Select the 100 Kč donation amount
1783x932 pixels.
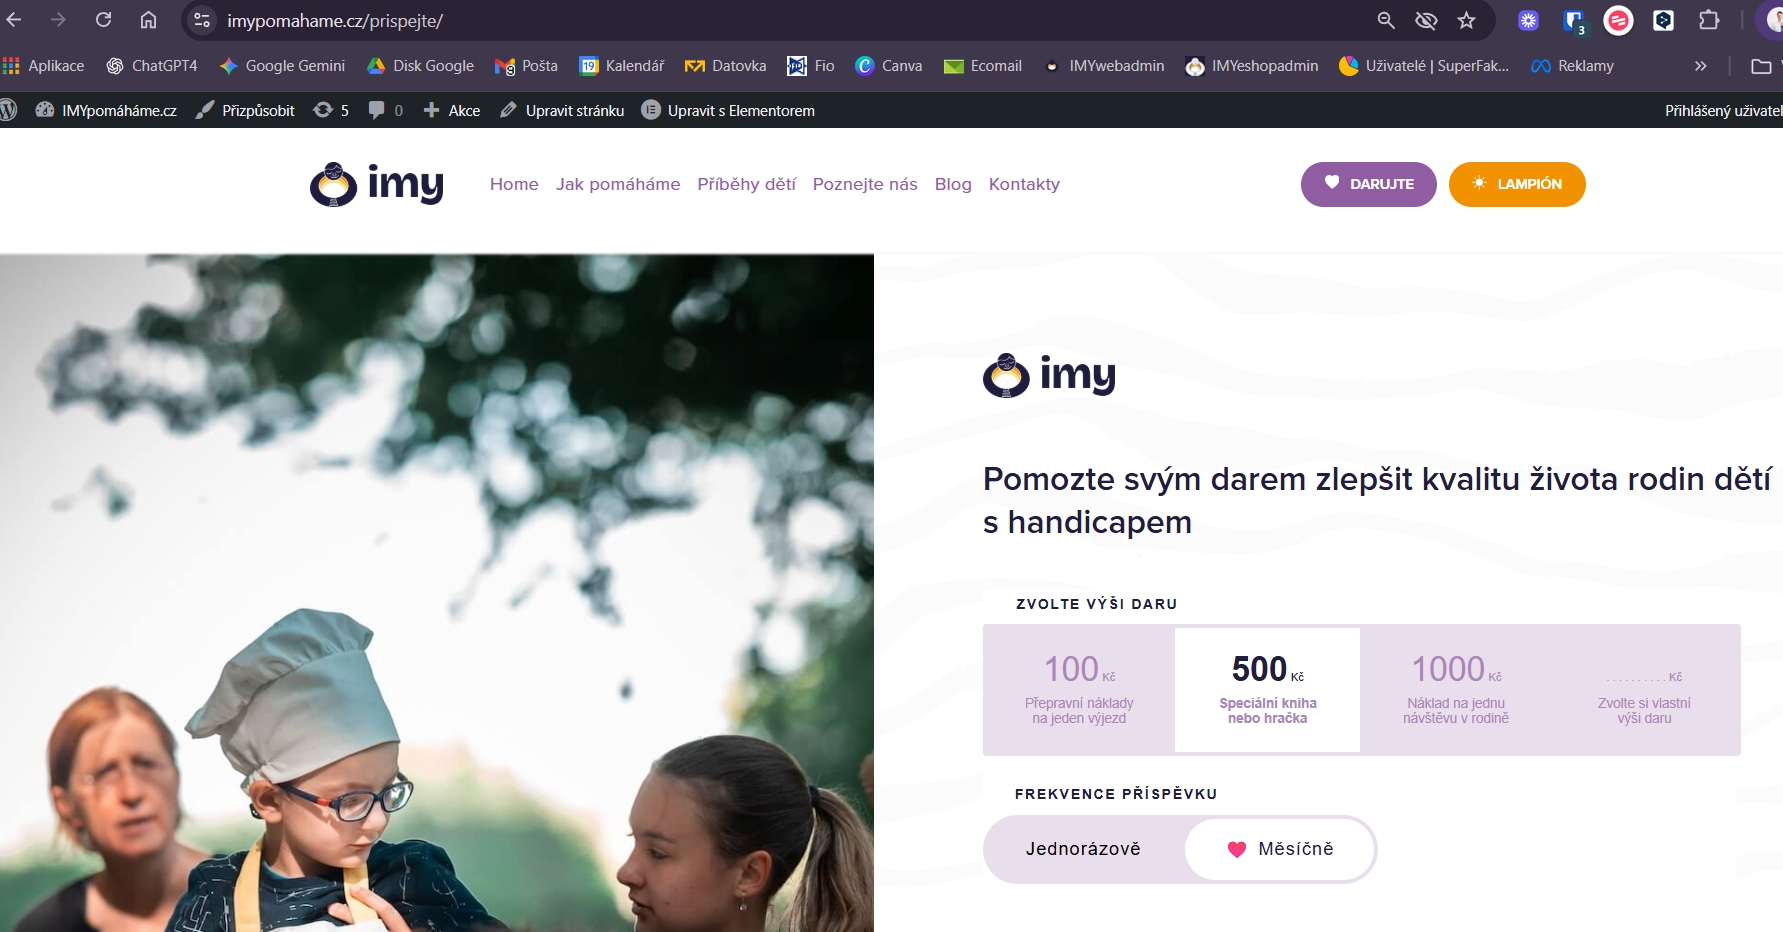[x=1079, y=689]
